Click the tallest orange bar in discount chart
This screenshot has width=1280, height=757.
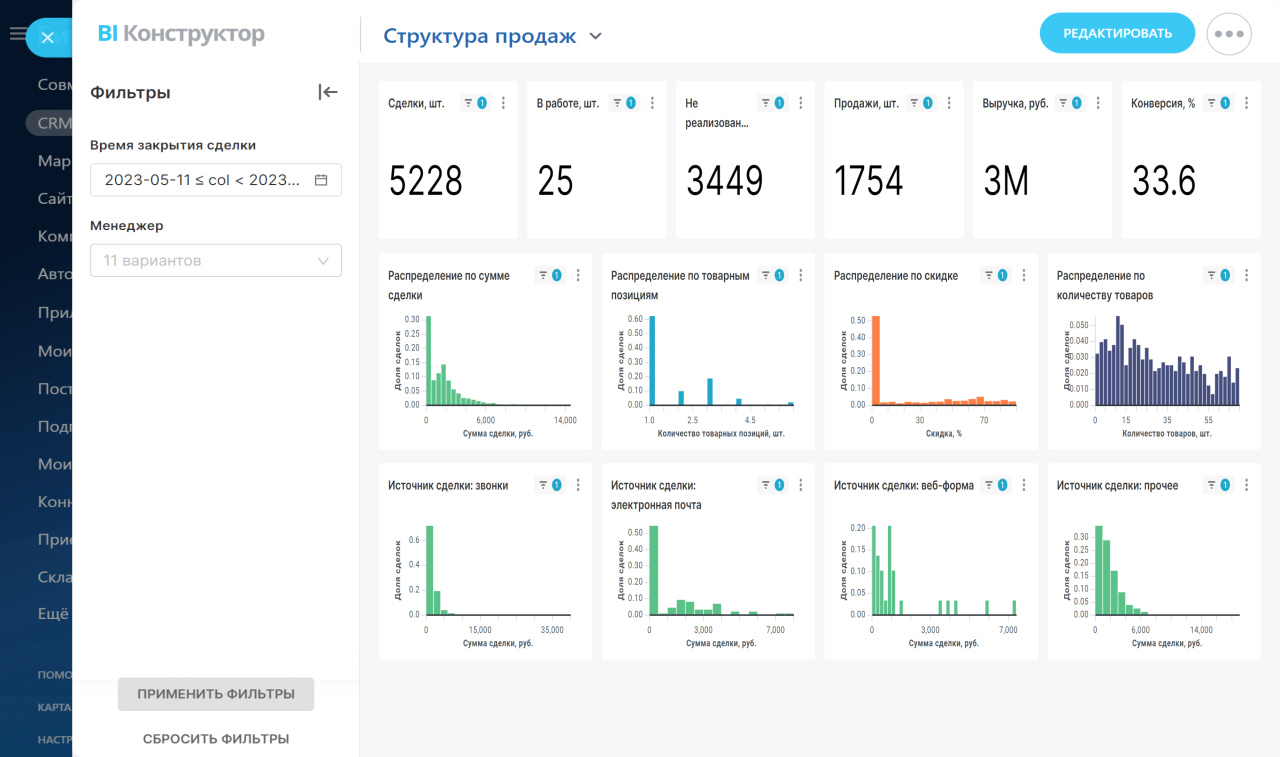[x=875, y=360]
